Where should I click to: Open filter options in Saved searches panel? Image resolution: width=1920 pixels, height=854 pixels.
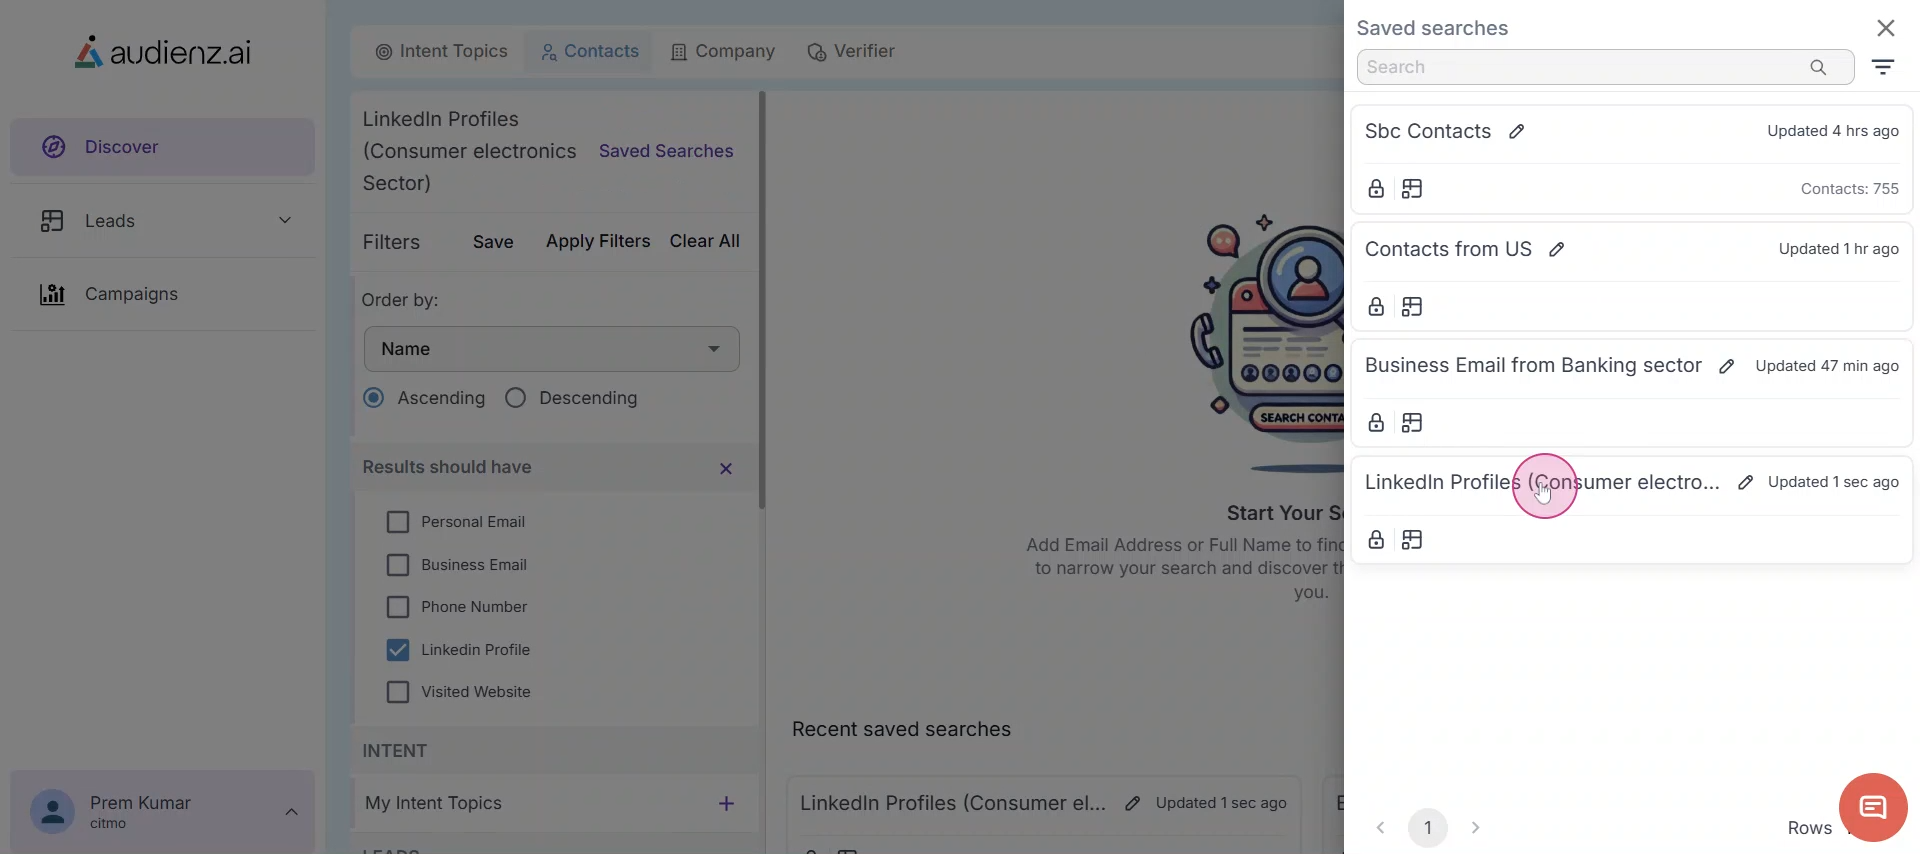pyautogui.click(x=1883, y=67)
